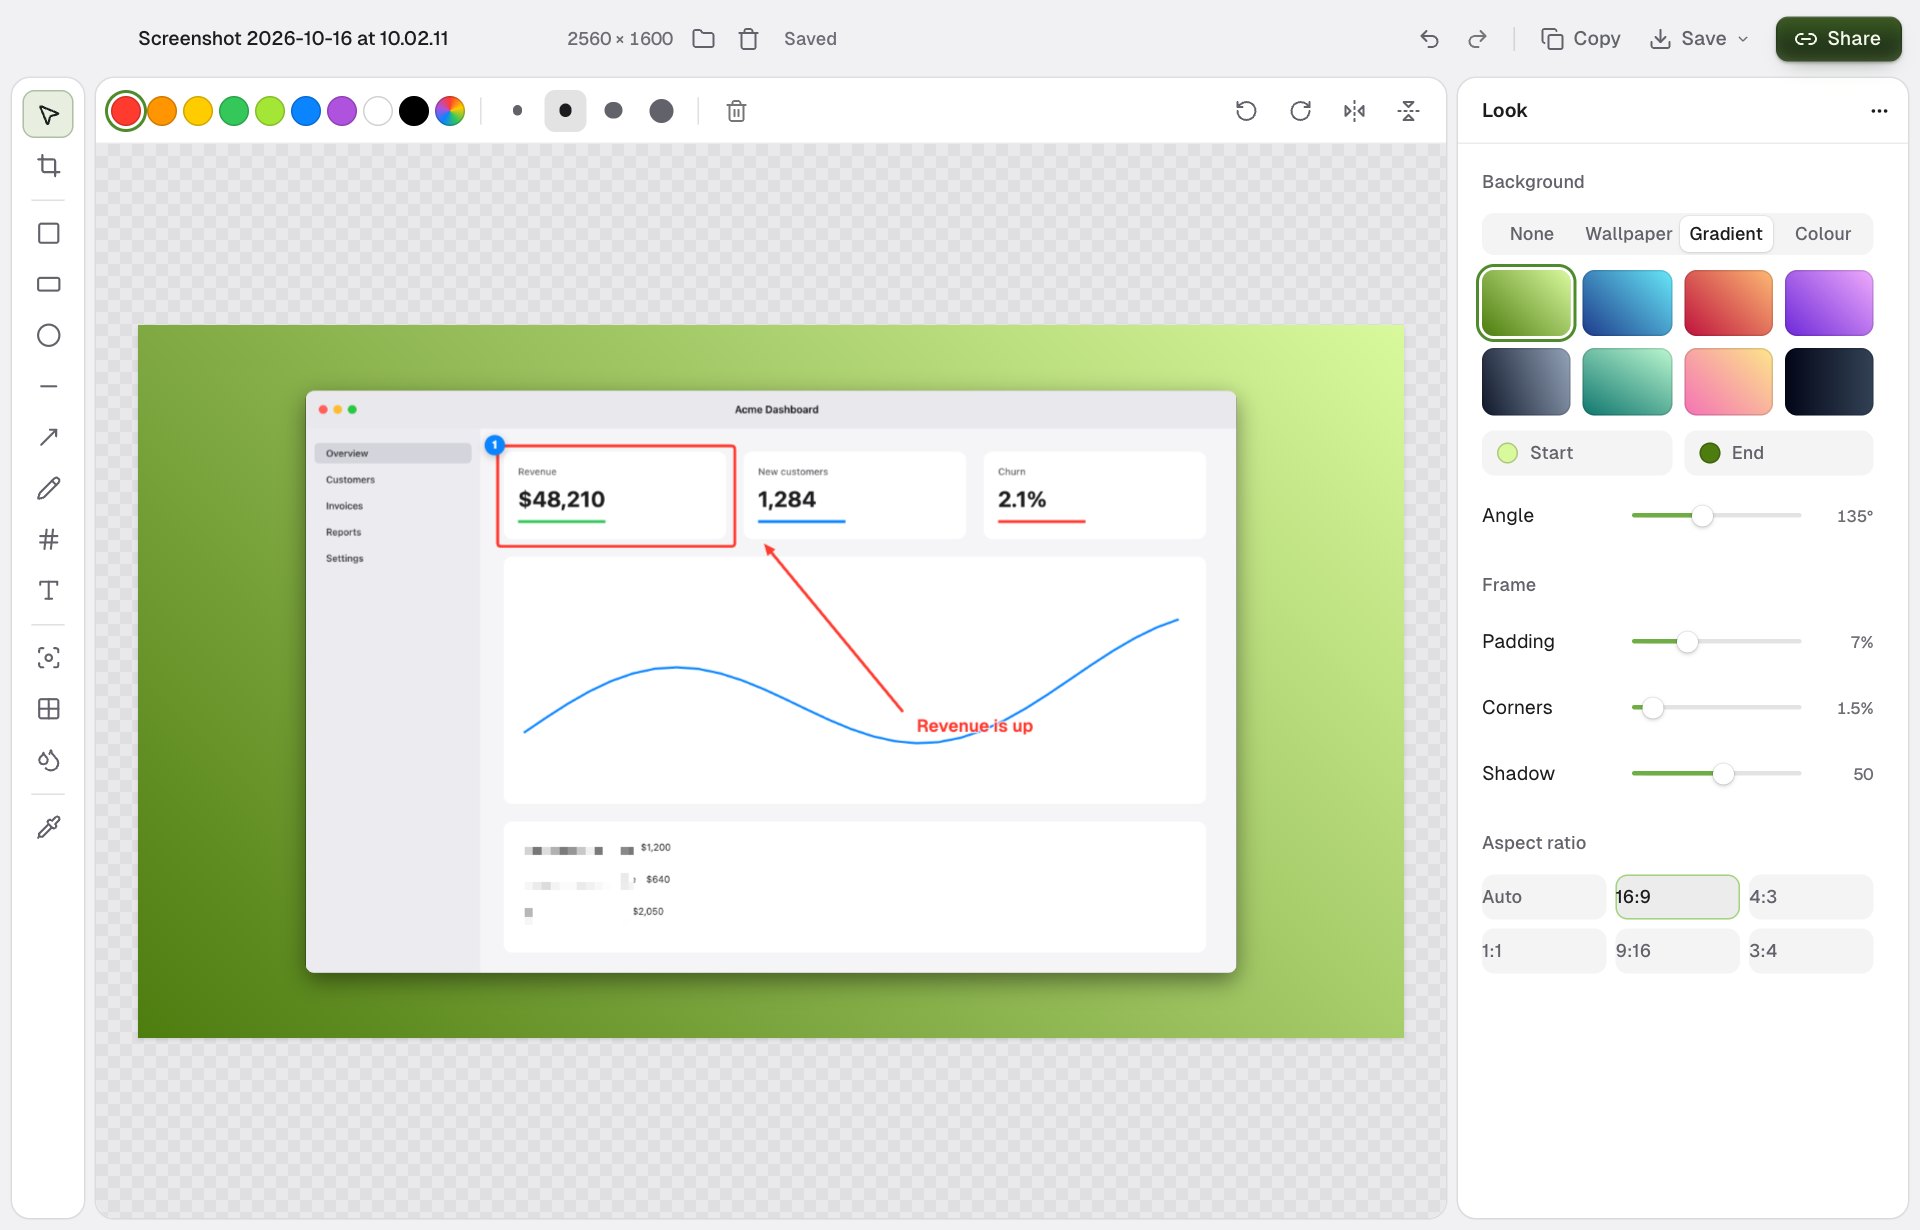
Task: Adjust the Padding slider
Action: pos(1716,642)
